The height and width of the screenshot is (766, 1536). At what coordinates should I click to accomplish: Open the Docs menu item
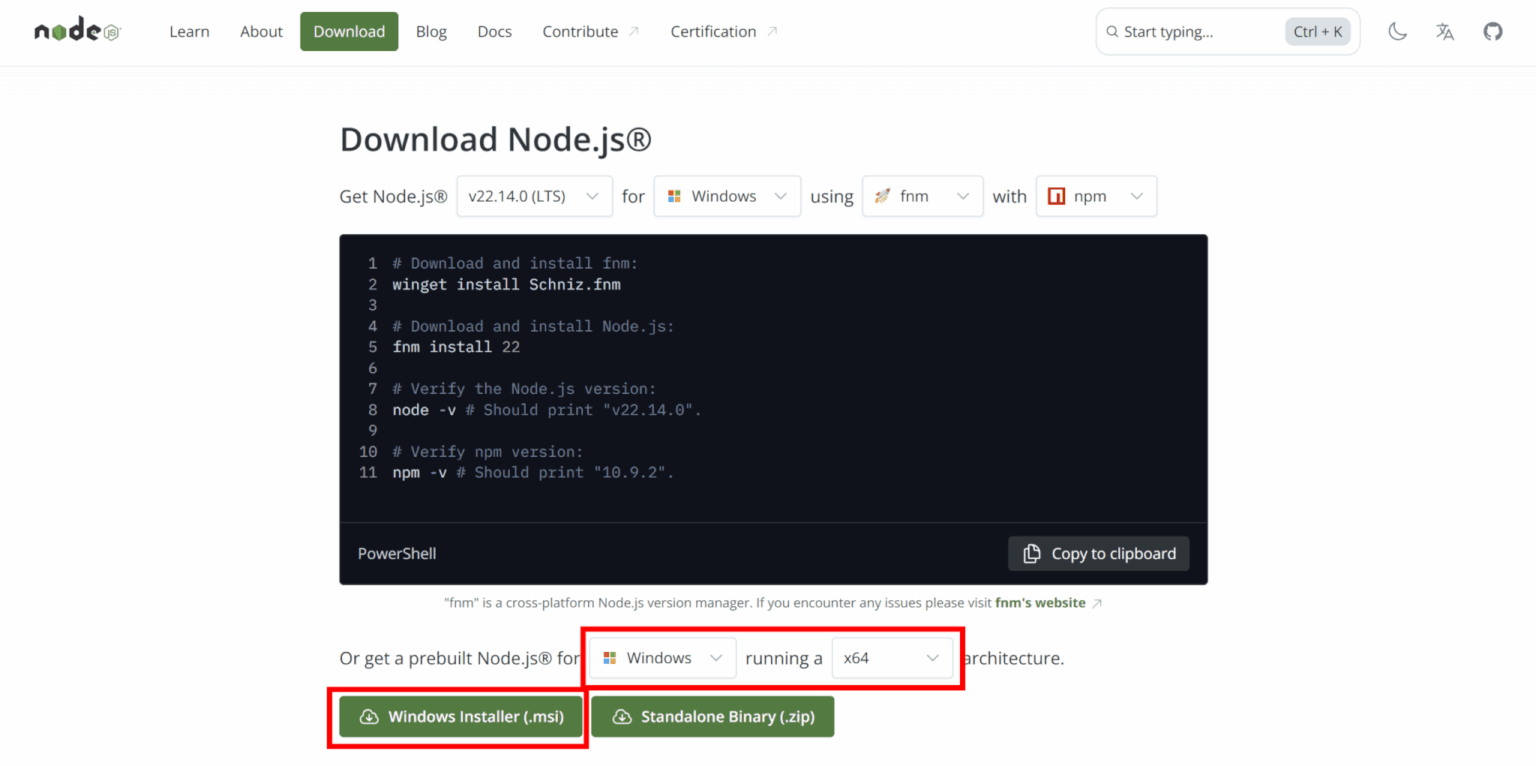[x=494, y=31]
